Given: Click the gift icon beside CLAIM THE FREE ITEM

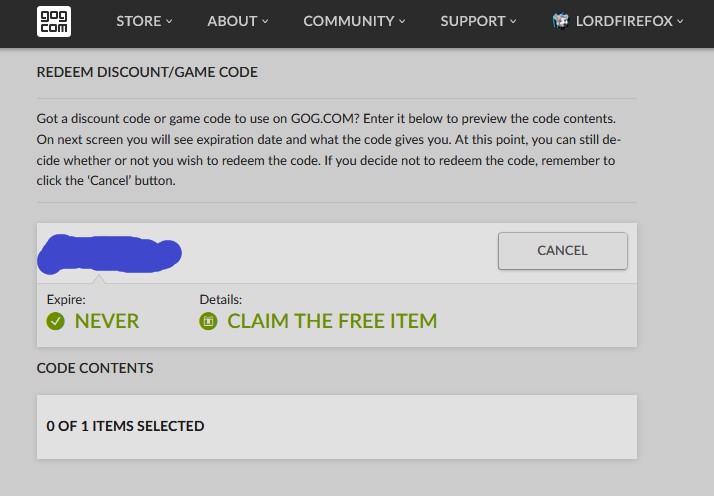Looking at the screenshot, I should pyautogui.click(x=208, y=321).
